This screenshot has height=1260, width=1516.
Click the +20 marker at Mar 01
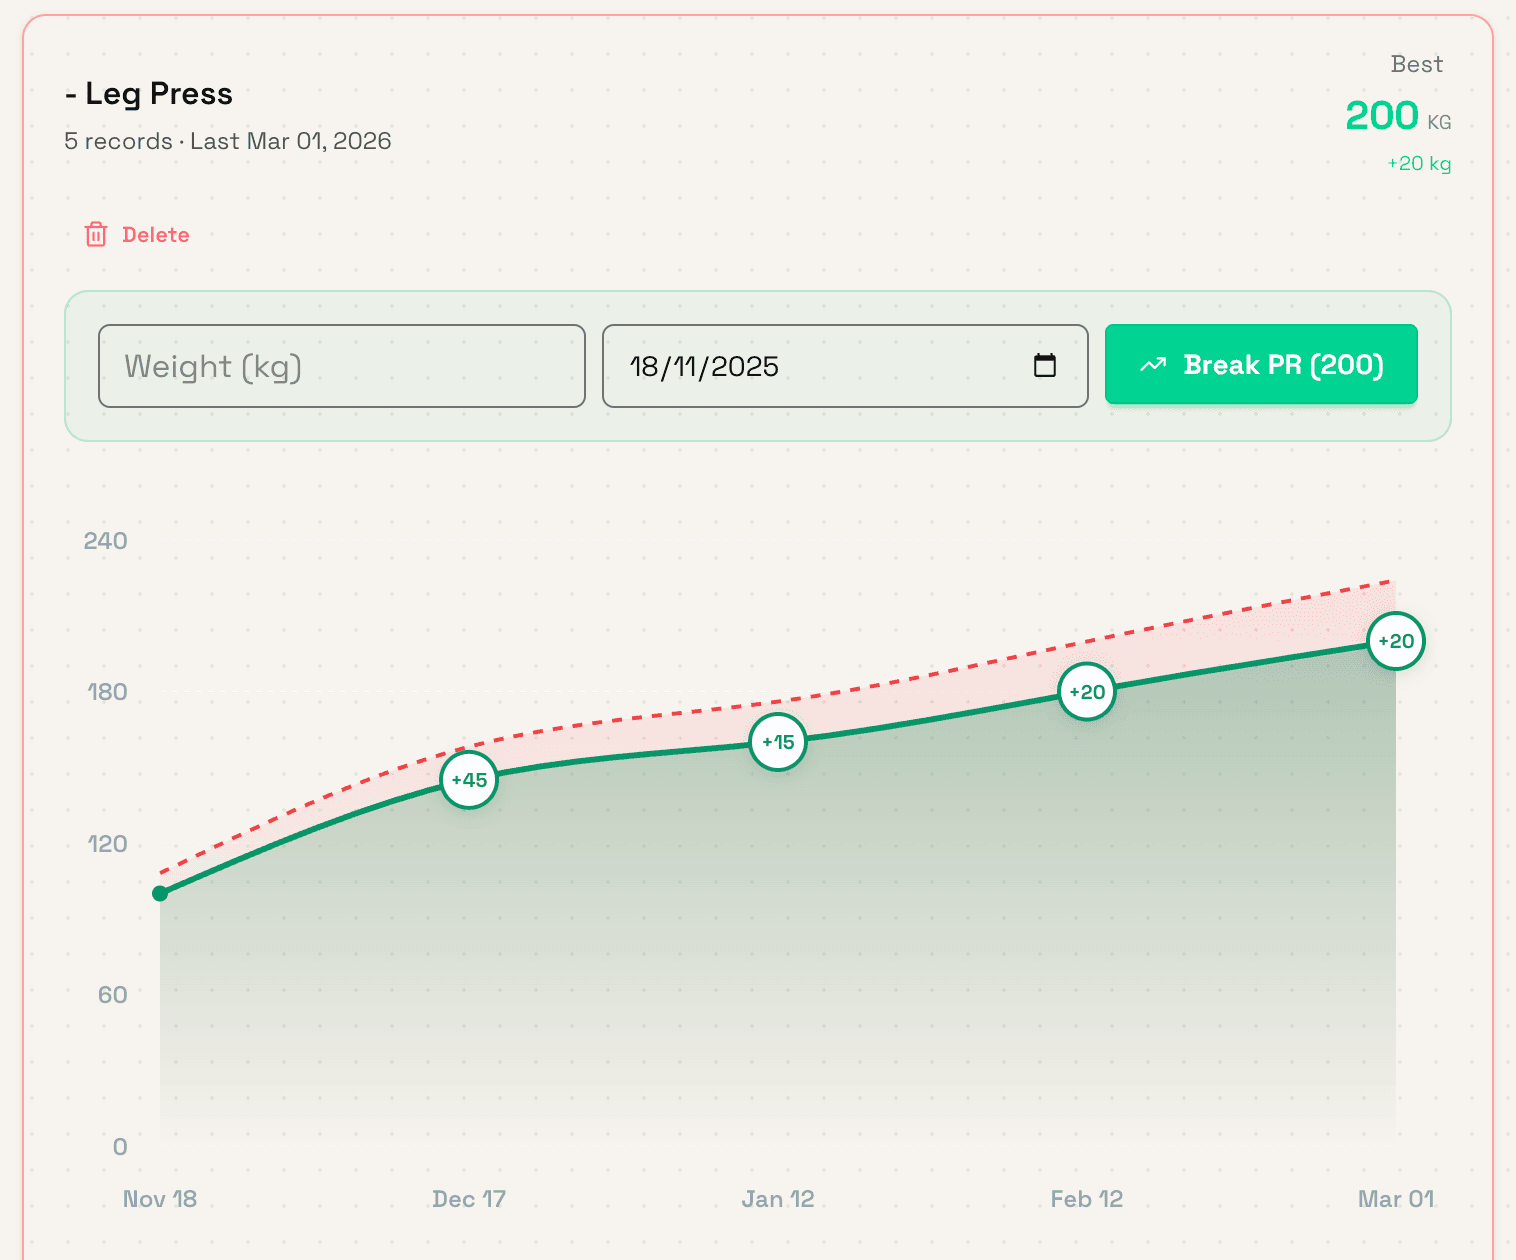[x=1395, y=641]
